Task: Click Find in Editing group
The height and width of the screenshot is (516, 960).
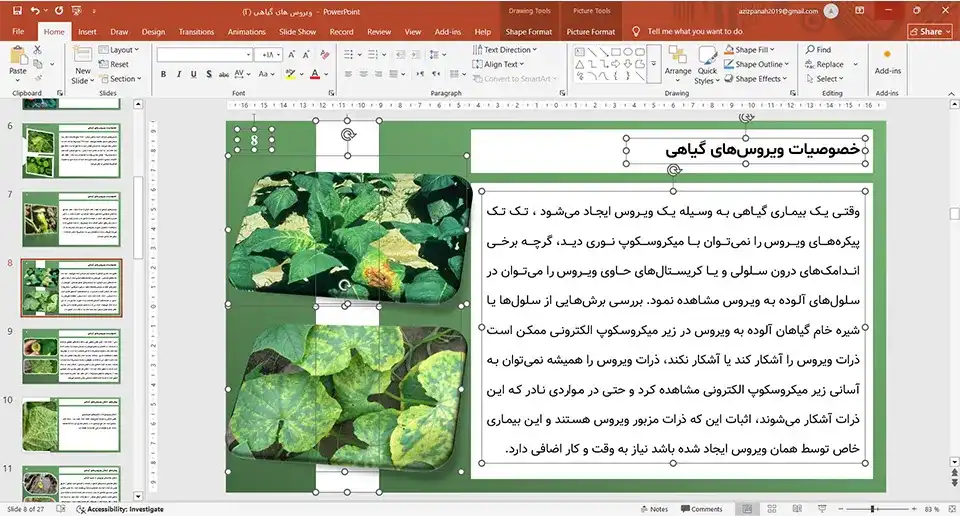Action: [x=819, y=50]
